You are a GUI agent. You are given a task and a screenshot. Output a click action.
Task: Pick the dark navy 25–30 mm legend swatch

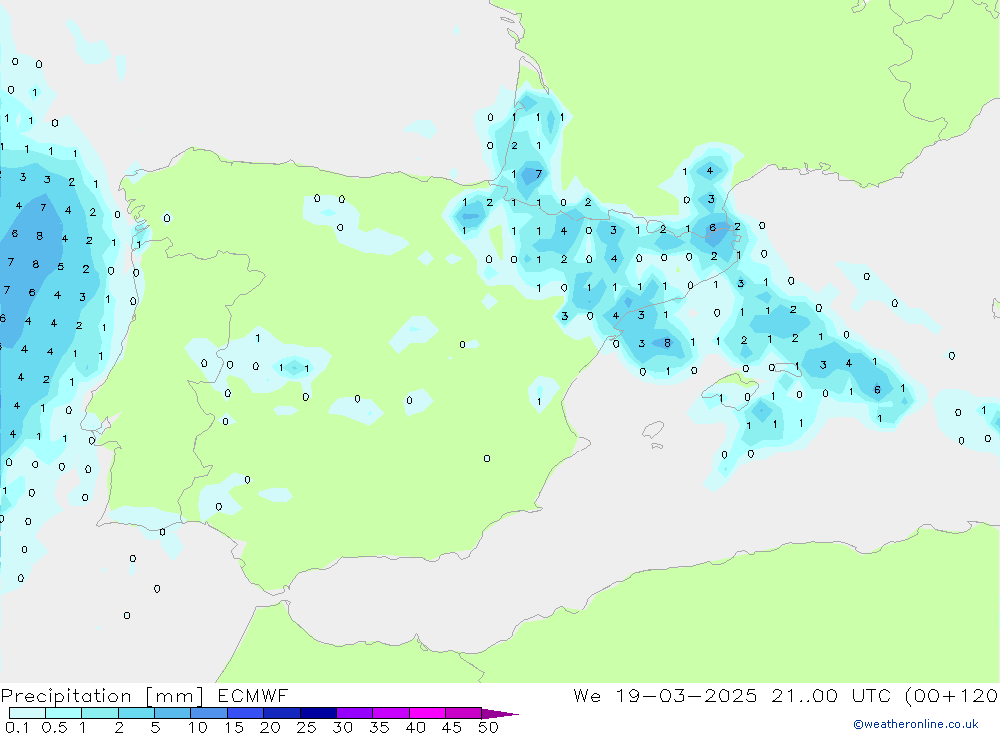point(318,714)
